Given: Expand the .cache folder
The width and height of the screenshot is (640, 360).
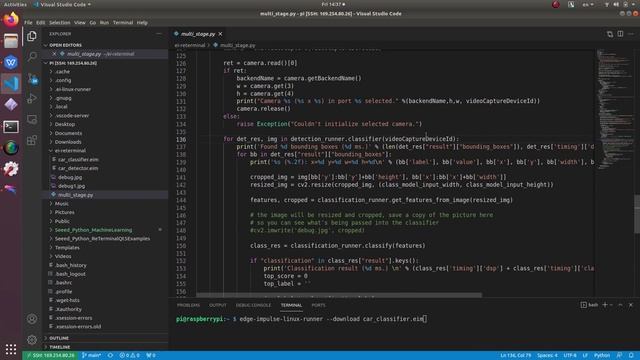Looking at the screenshot, I should coord(105,72).
